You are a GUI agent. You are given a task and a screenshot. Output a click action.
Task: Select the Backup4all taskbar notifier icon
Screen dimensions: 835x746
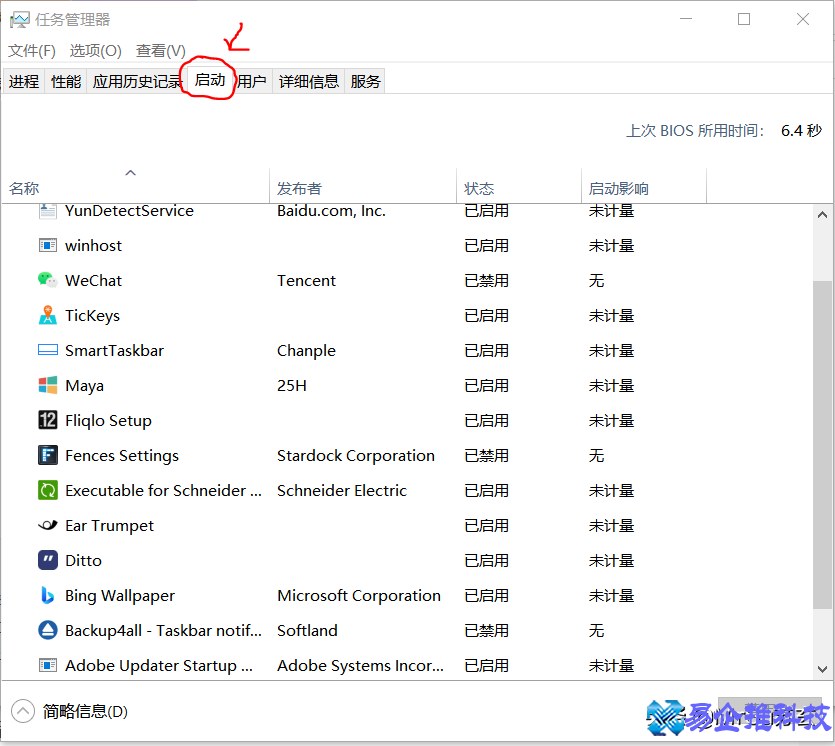48,631
